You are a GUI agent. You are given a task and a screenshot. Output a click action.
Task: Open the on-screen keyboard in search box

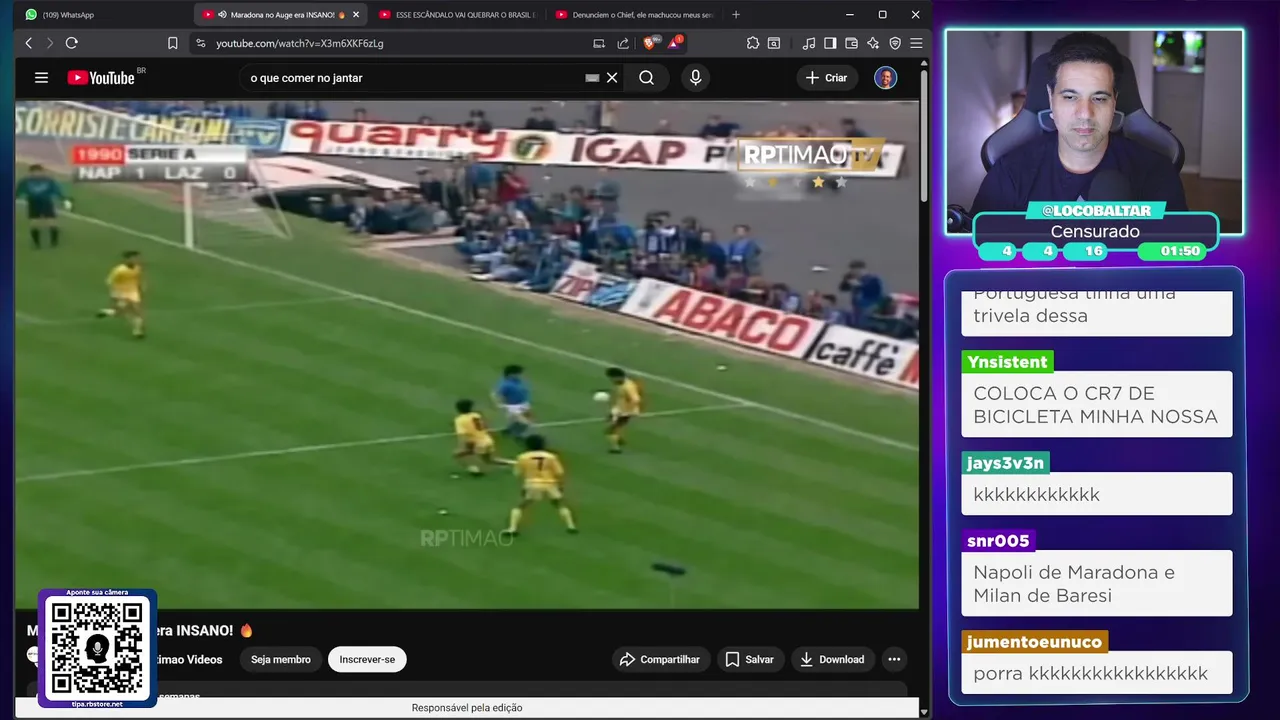[x=592, y=77]
